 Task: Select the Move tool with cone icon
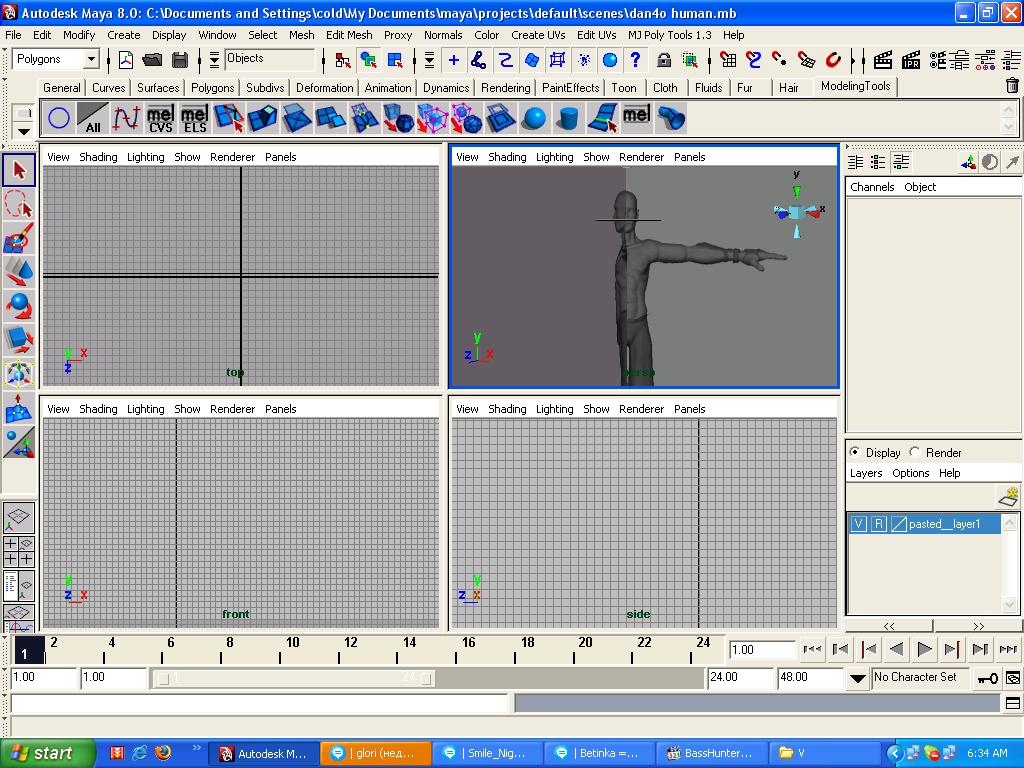(19, 272)
